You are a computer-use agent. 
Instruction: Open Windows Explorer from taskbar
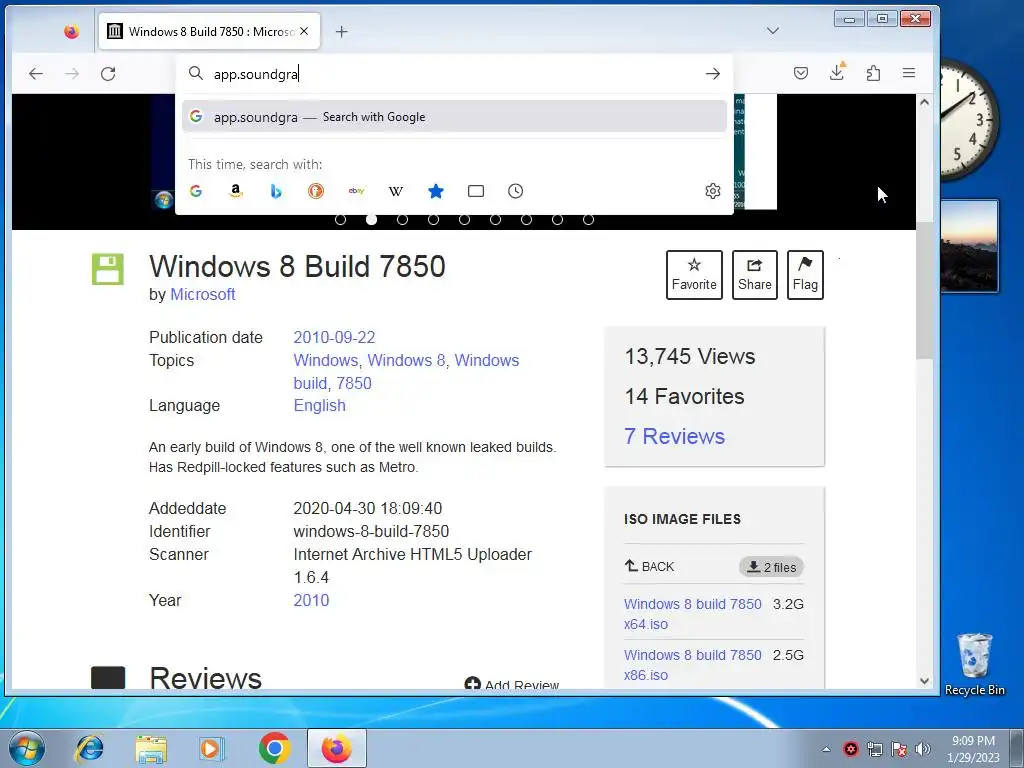click(x=151, y=748)
